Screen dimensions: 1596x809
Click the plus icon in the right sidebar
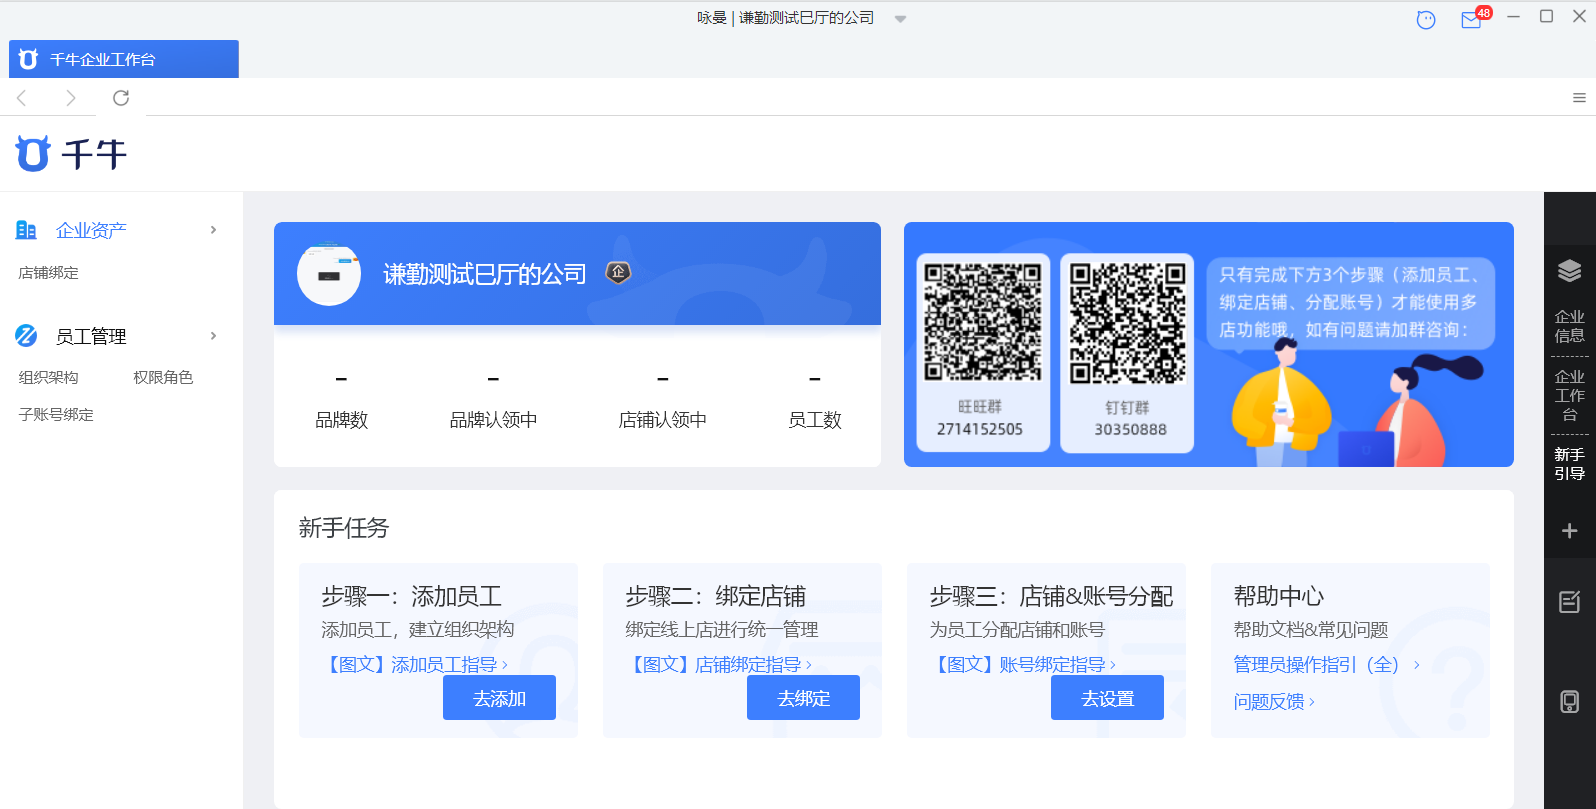coord(1569,531)
